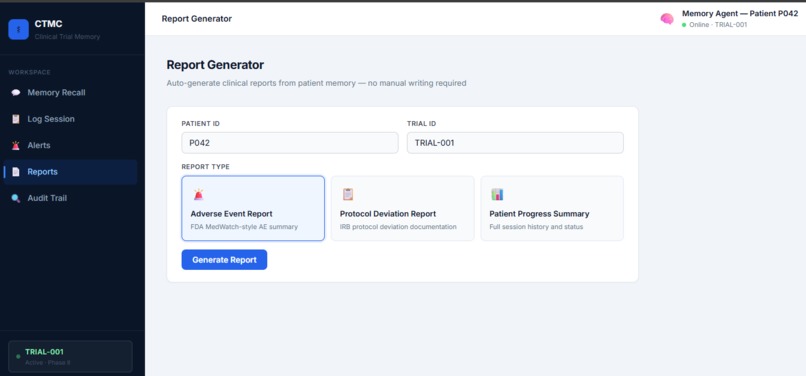Viewport: 806px width, 376px height.
Task: Choose the Patient Progress Summary type
Action: point(552,208)
